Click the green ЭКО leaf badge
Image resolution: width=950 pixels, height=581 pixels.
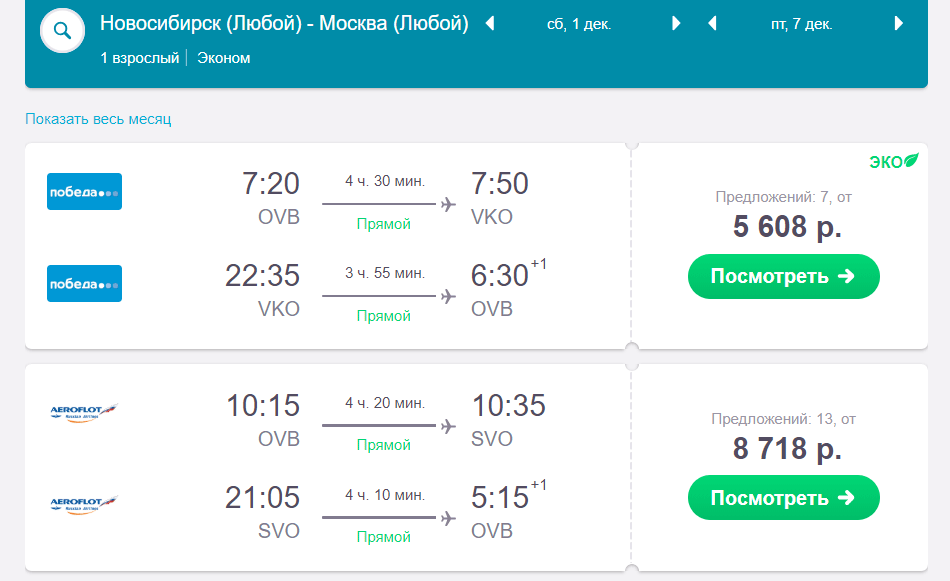[894, 161]
